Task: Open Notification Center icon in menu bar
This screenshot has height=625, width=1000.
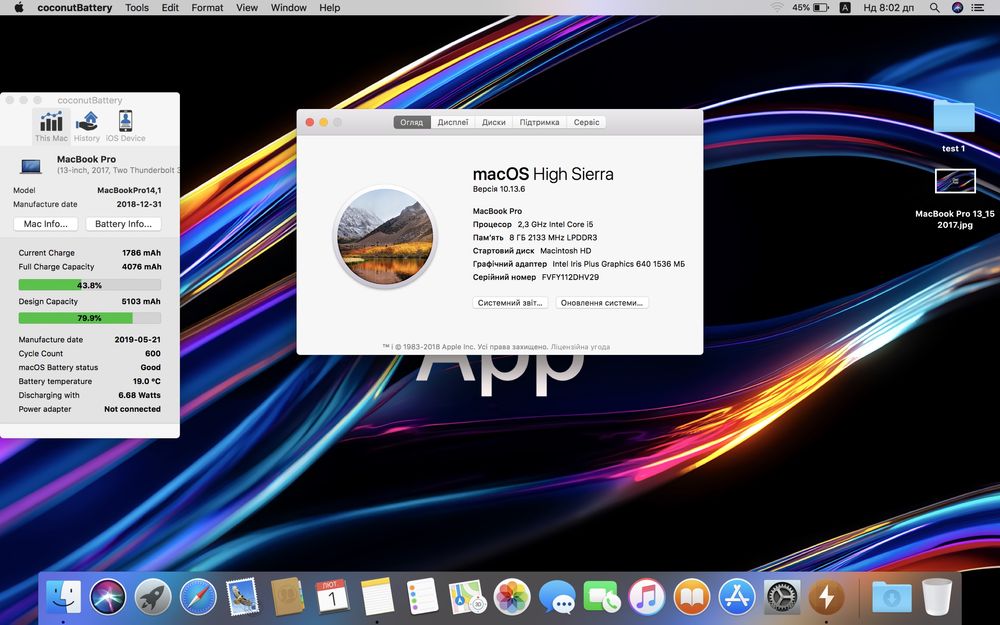Action: tap(977, 8)
